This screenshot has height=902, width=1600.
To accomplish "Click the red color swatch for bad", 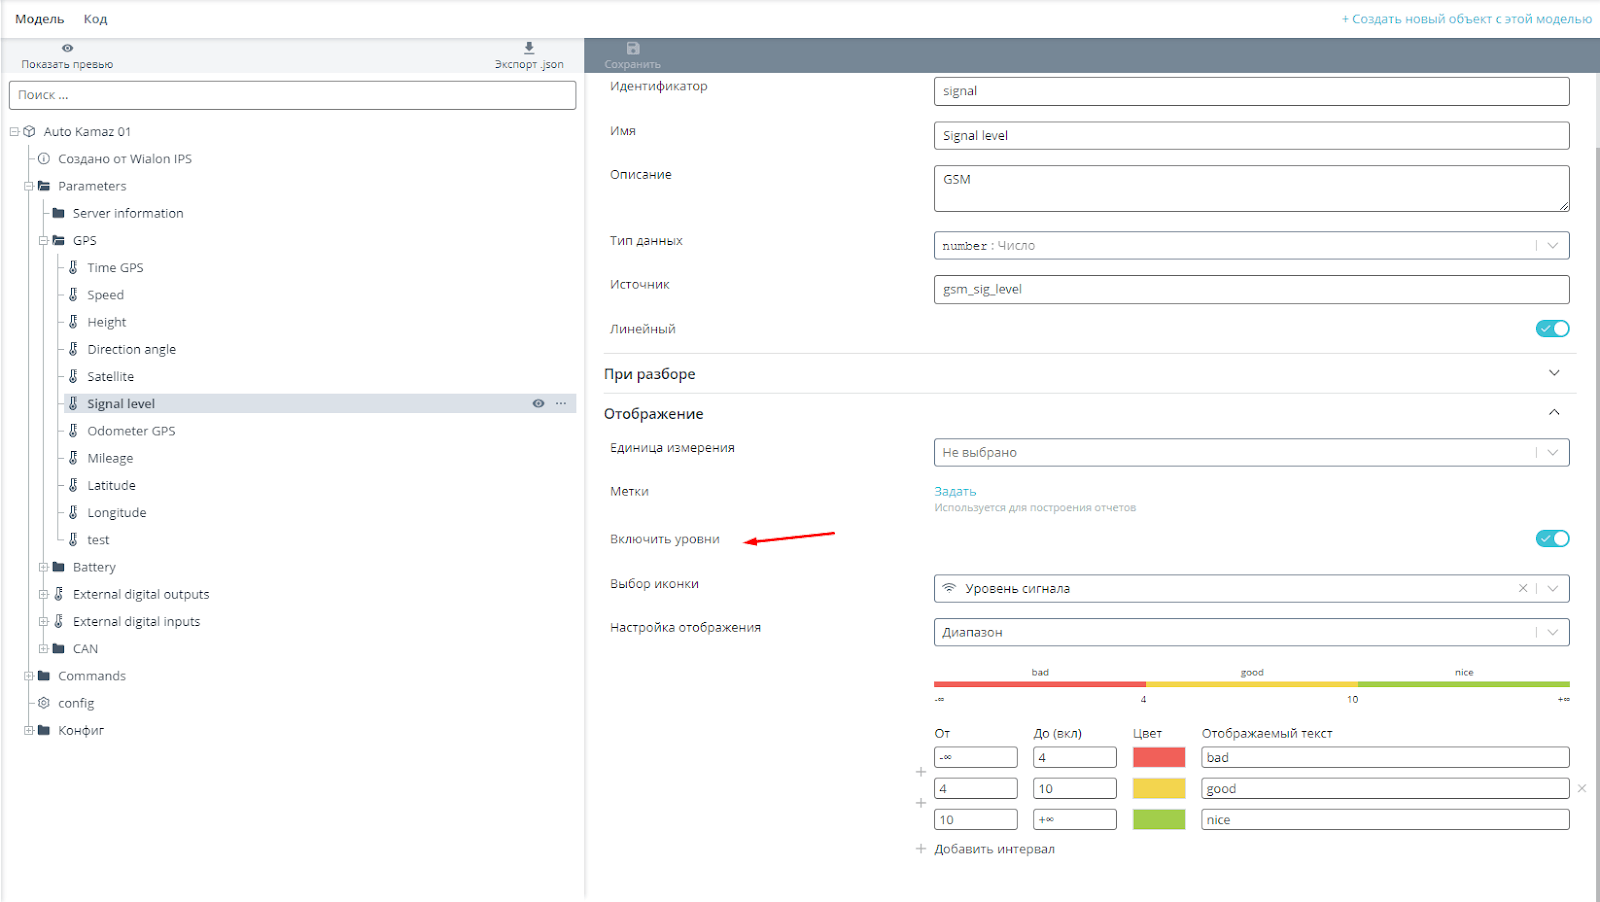I will [1159, 757].
